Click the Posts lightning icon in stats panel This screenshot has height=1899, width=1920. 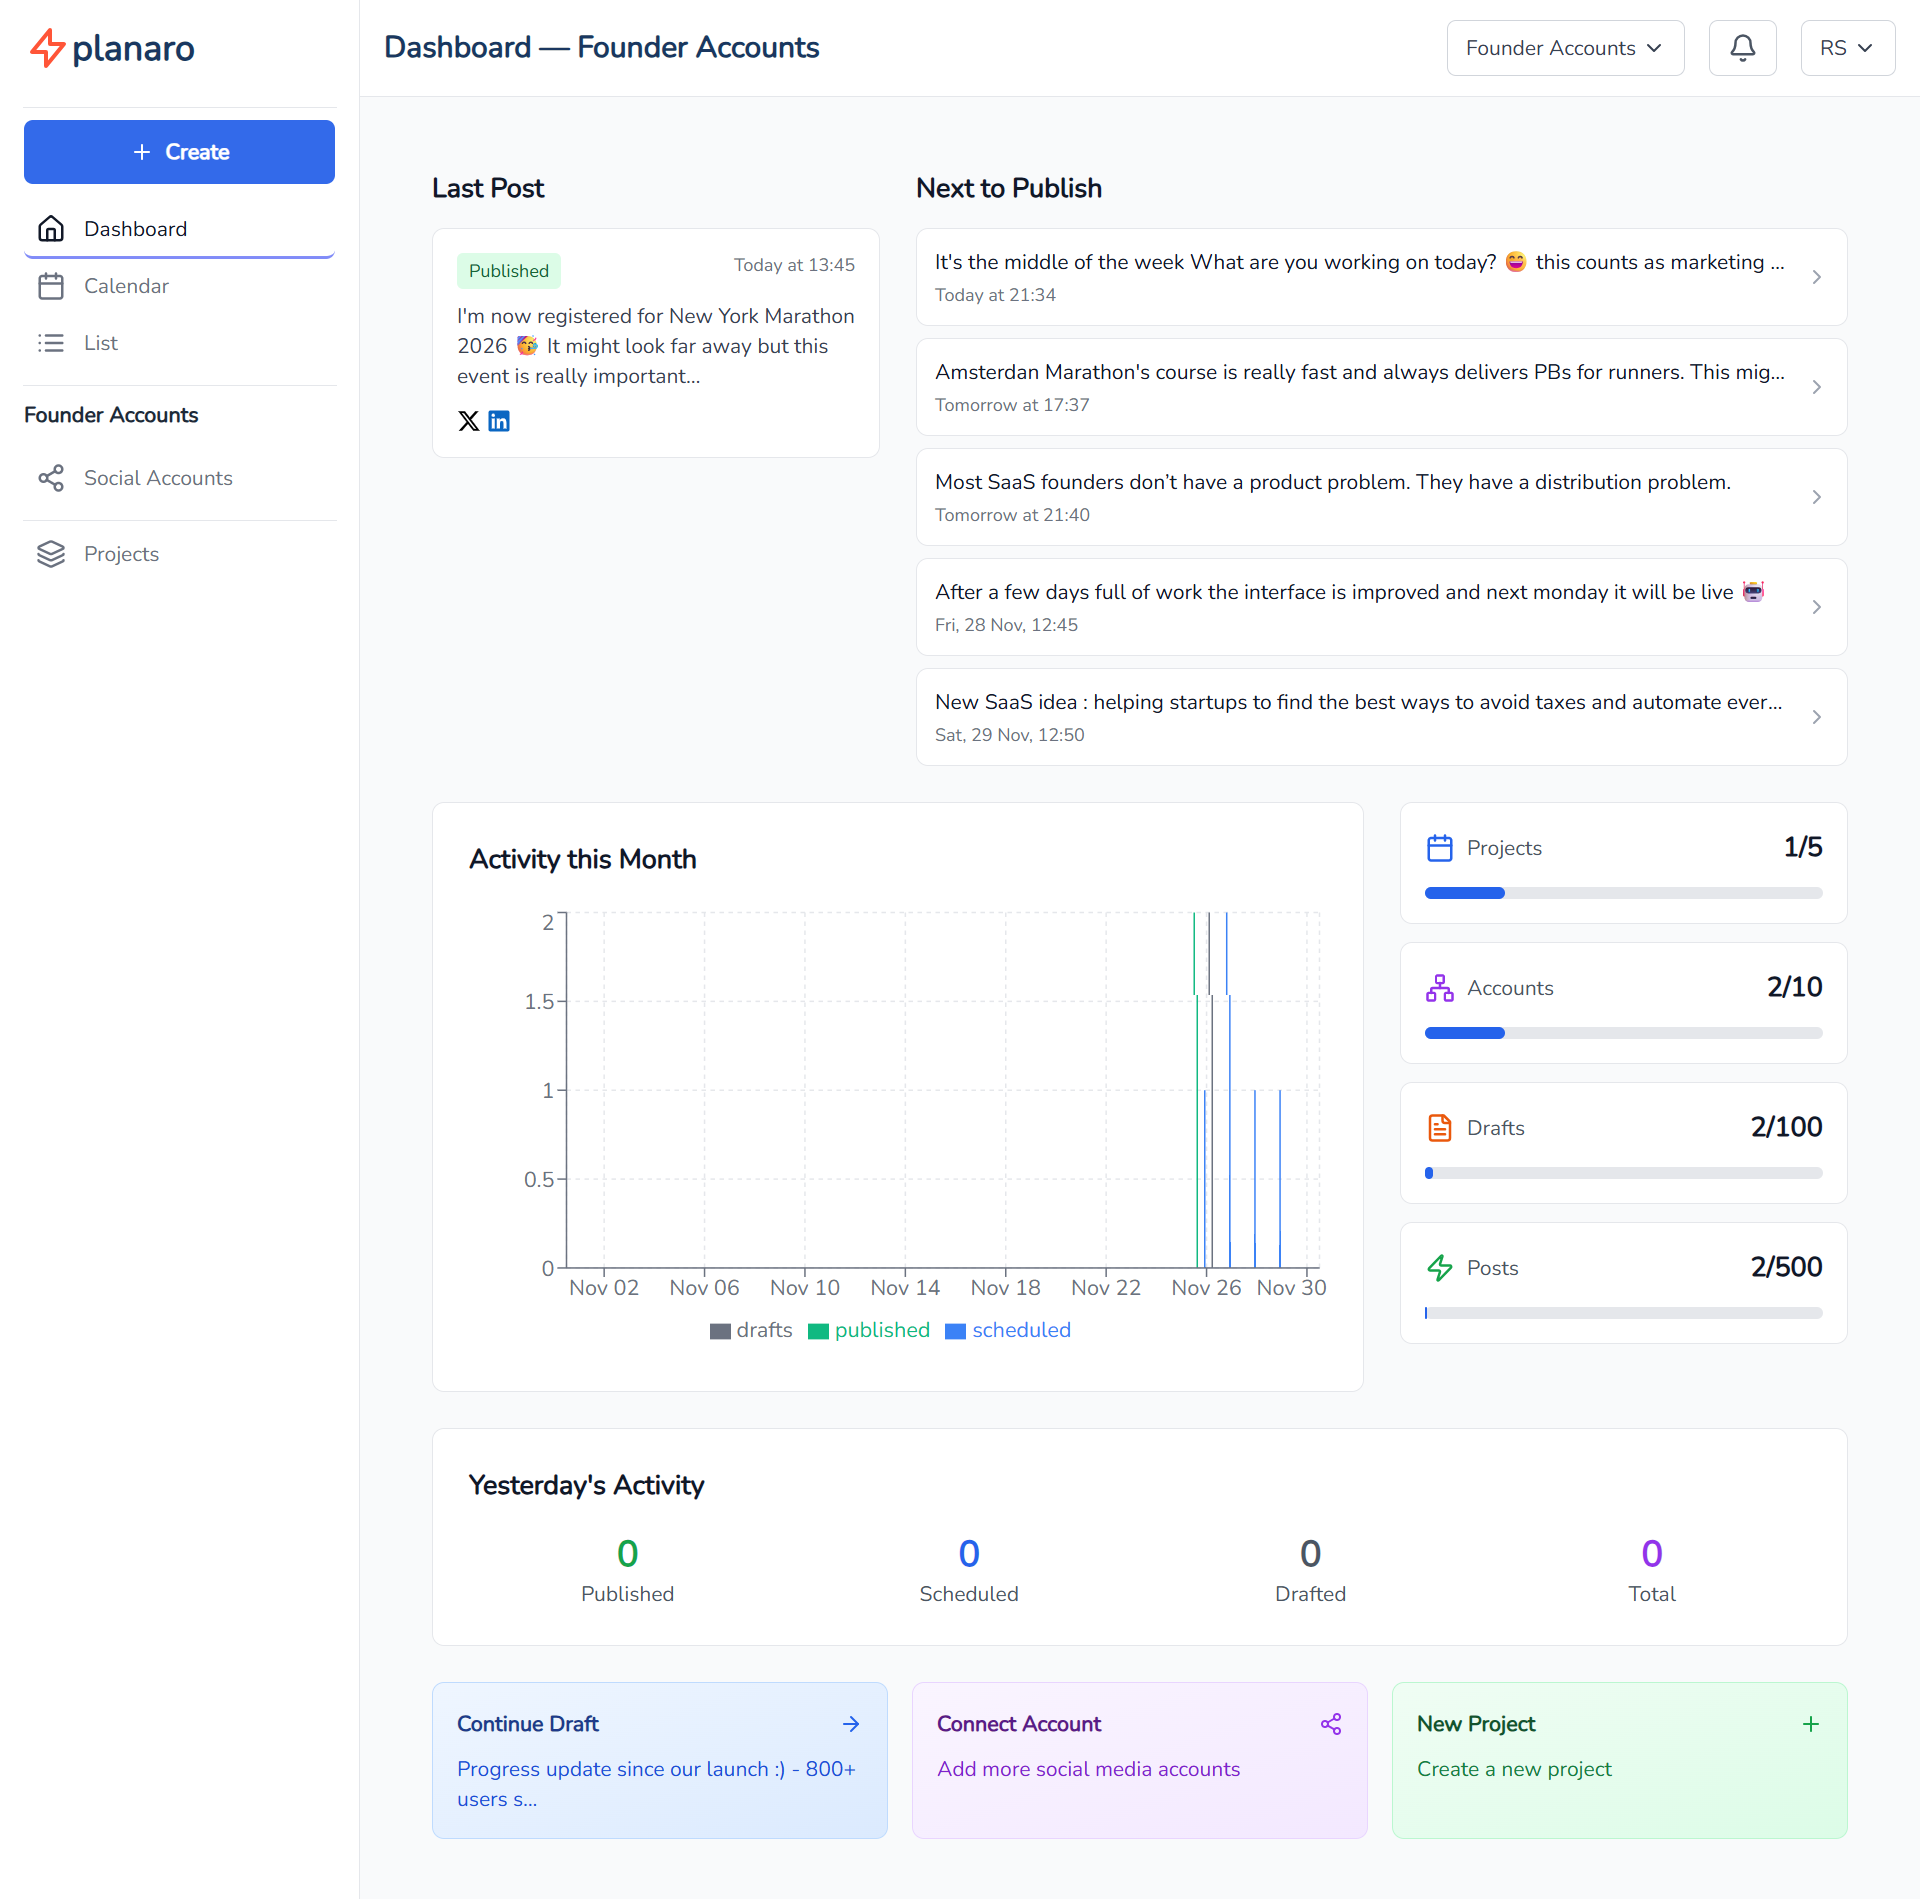click(1440, 1267)
